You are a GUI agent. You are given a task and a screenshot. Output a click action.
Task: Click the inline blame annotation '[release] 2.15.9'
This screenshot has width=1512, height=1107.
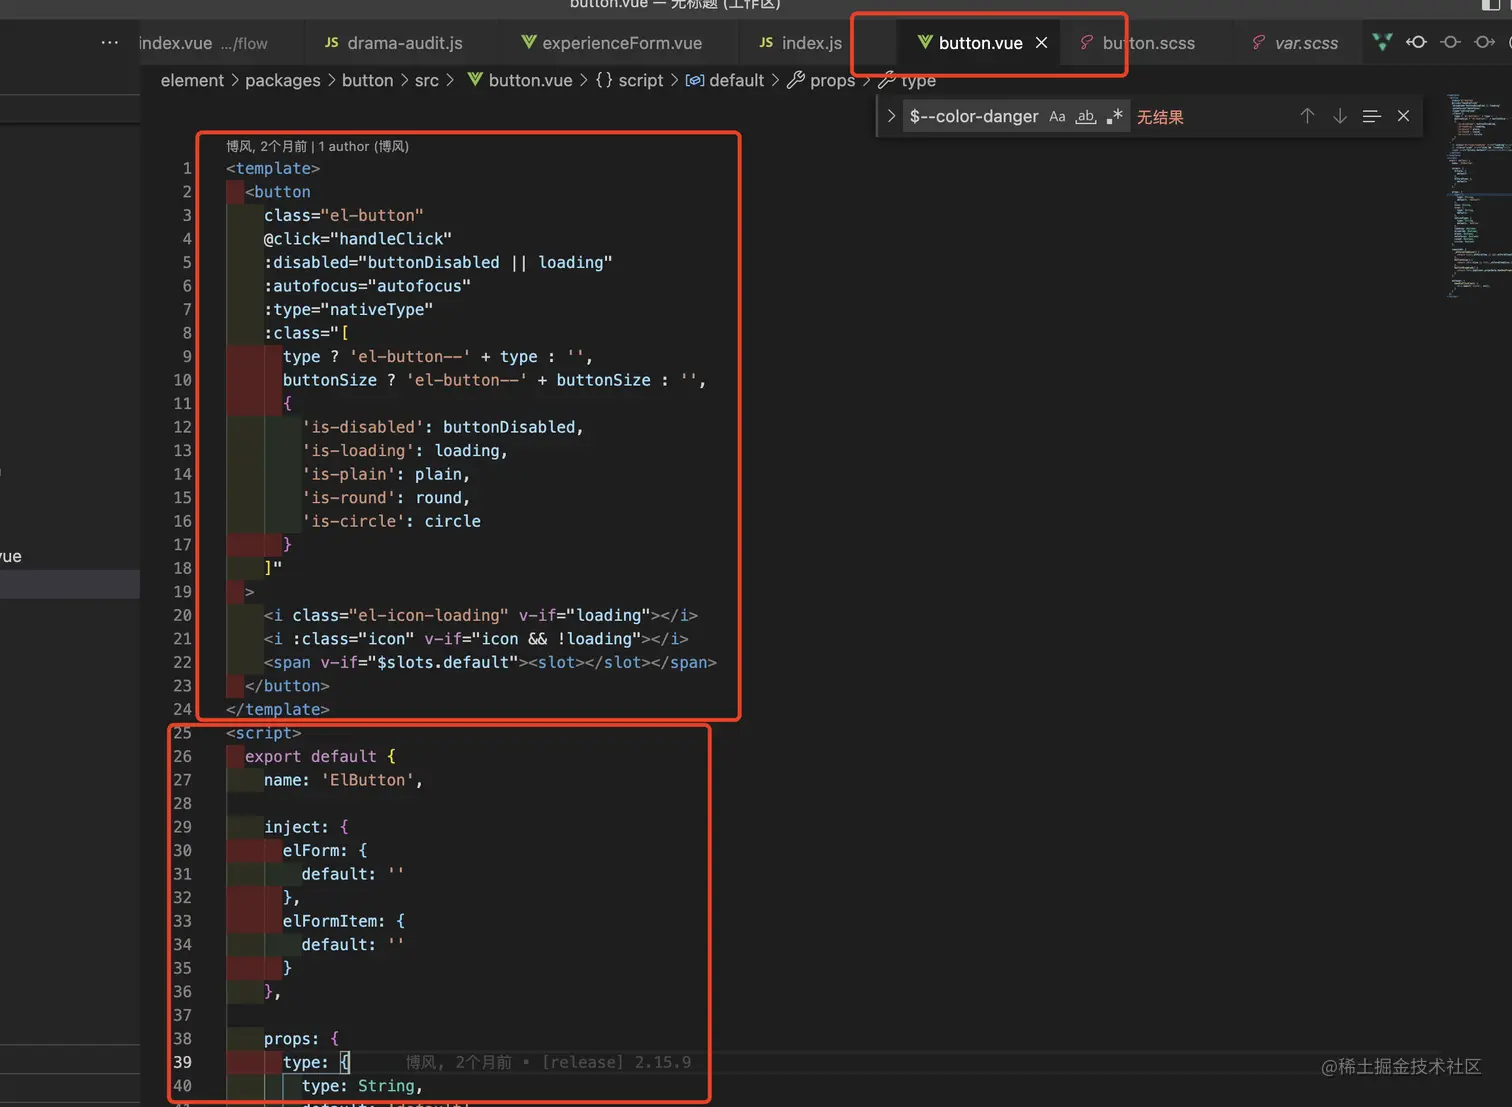coord(616,1062)
